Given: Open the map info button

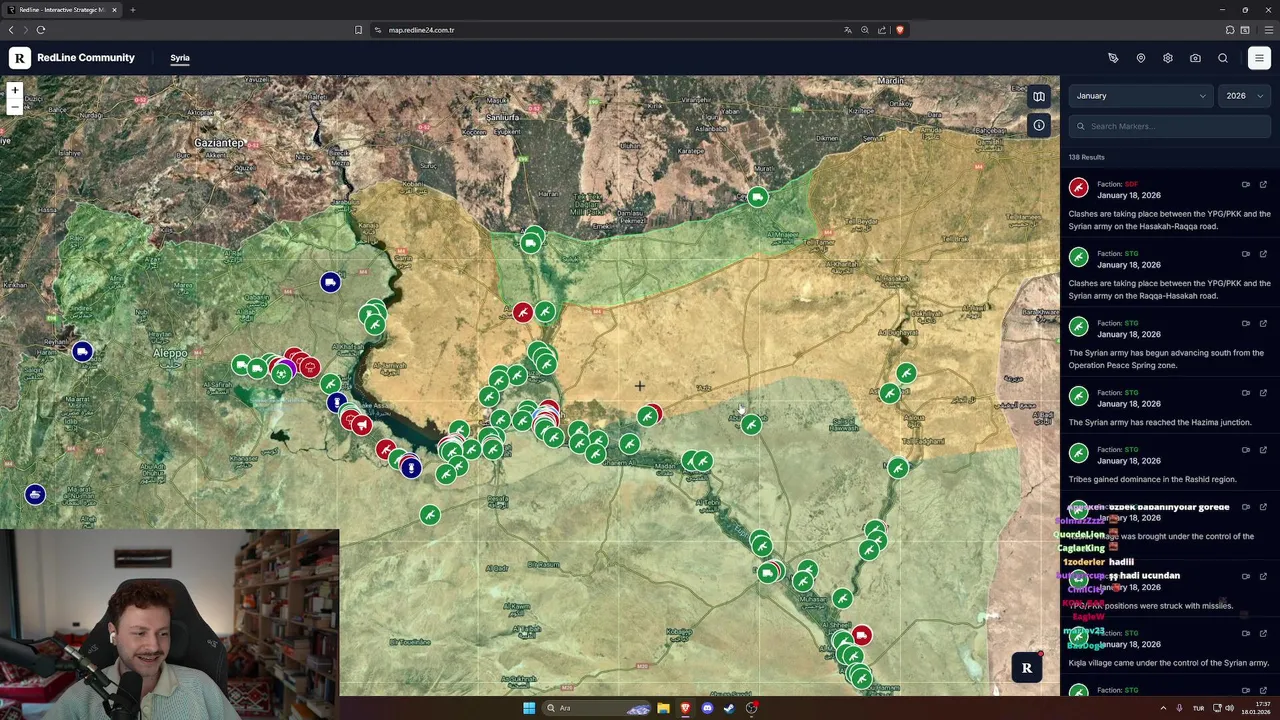Looking at the screenshot, I should pyautogui.click(x=1039, y=125).
